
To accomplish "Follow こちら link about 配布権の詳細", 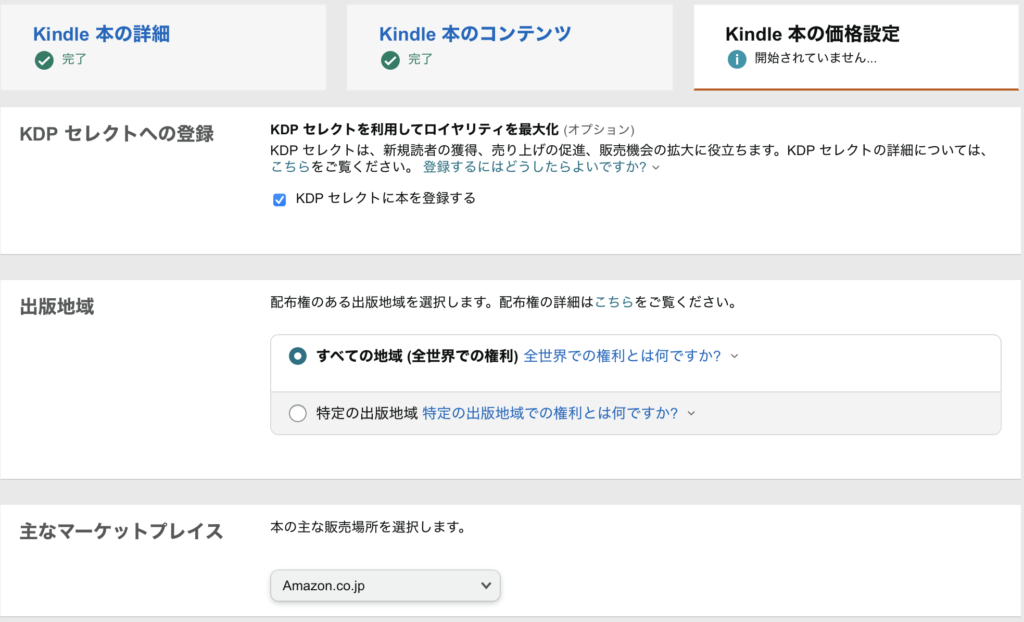I will (x=614, y=301).
